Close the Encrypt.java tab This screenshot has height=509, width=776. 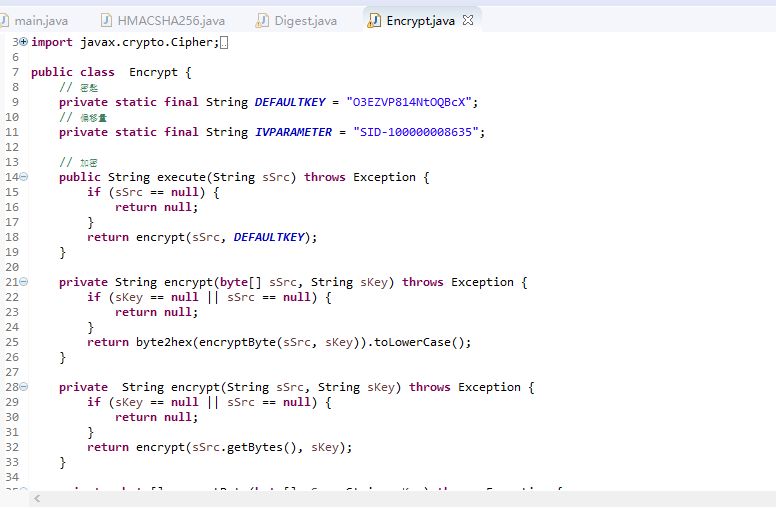468,20
